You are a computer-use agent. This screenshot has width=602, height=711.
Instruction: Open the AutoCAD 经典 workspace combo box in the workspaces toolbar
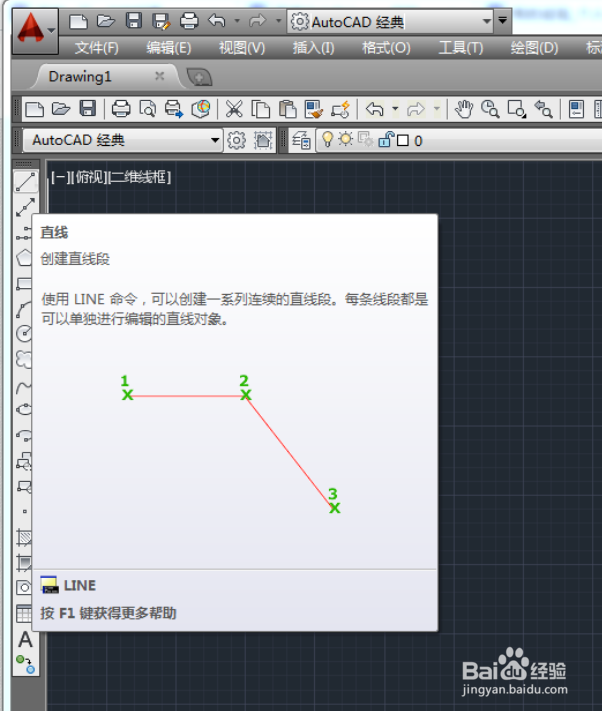122,140
